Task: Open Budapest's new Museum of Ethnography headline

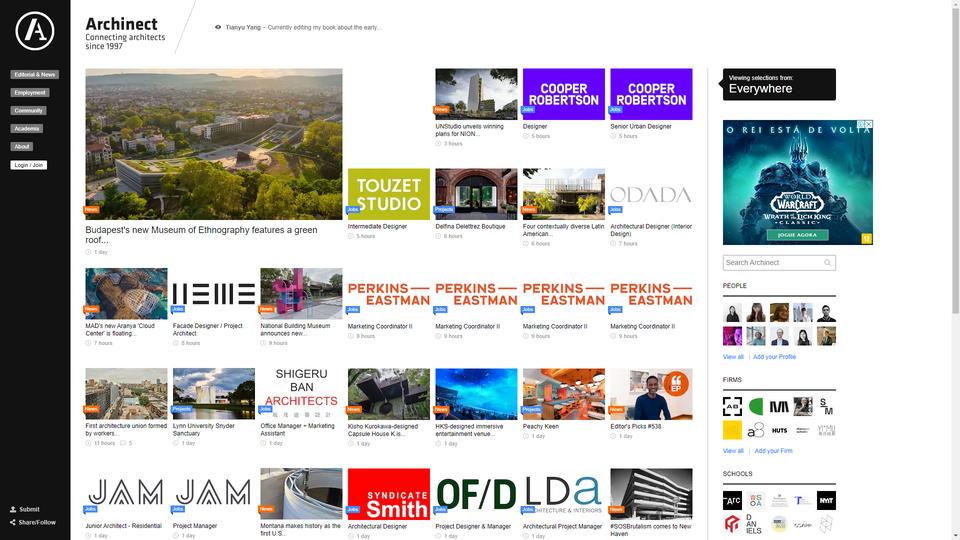Action: (x=201, y=234)
